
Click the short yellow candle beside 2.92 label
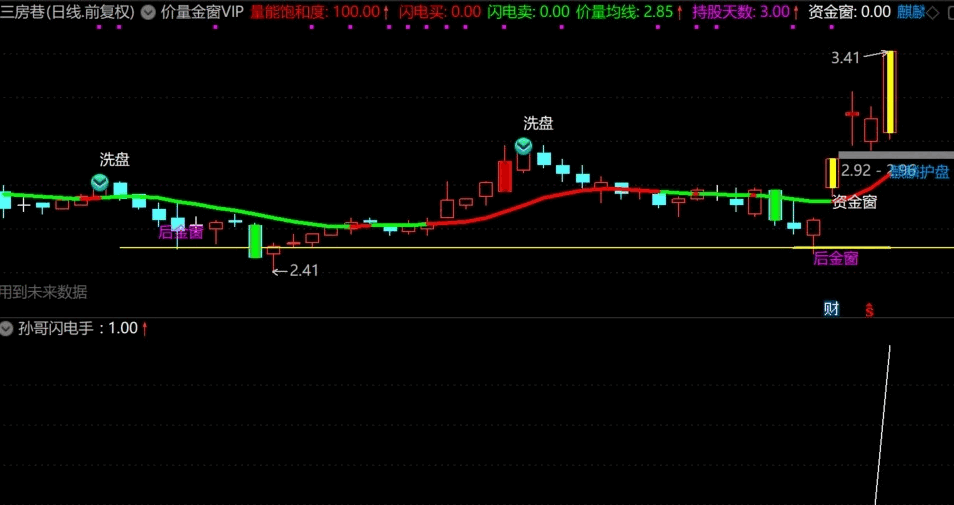pyautogui.click(x=832, y=173)
